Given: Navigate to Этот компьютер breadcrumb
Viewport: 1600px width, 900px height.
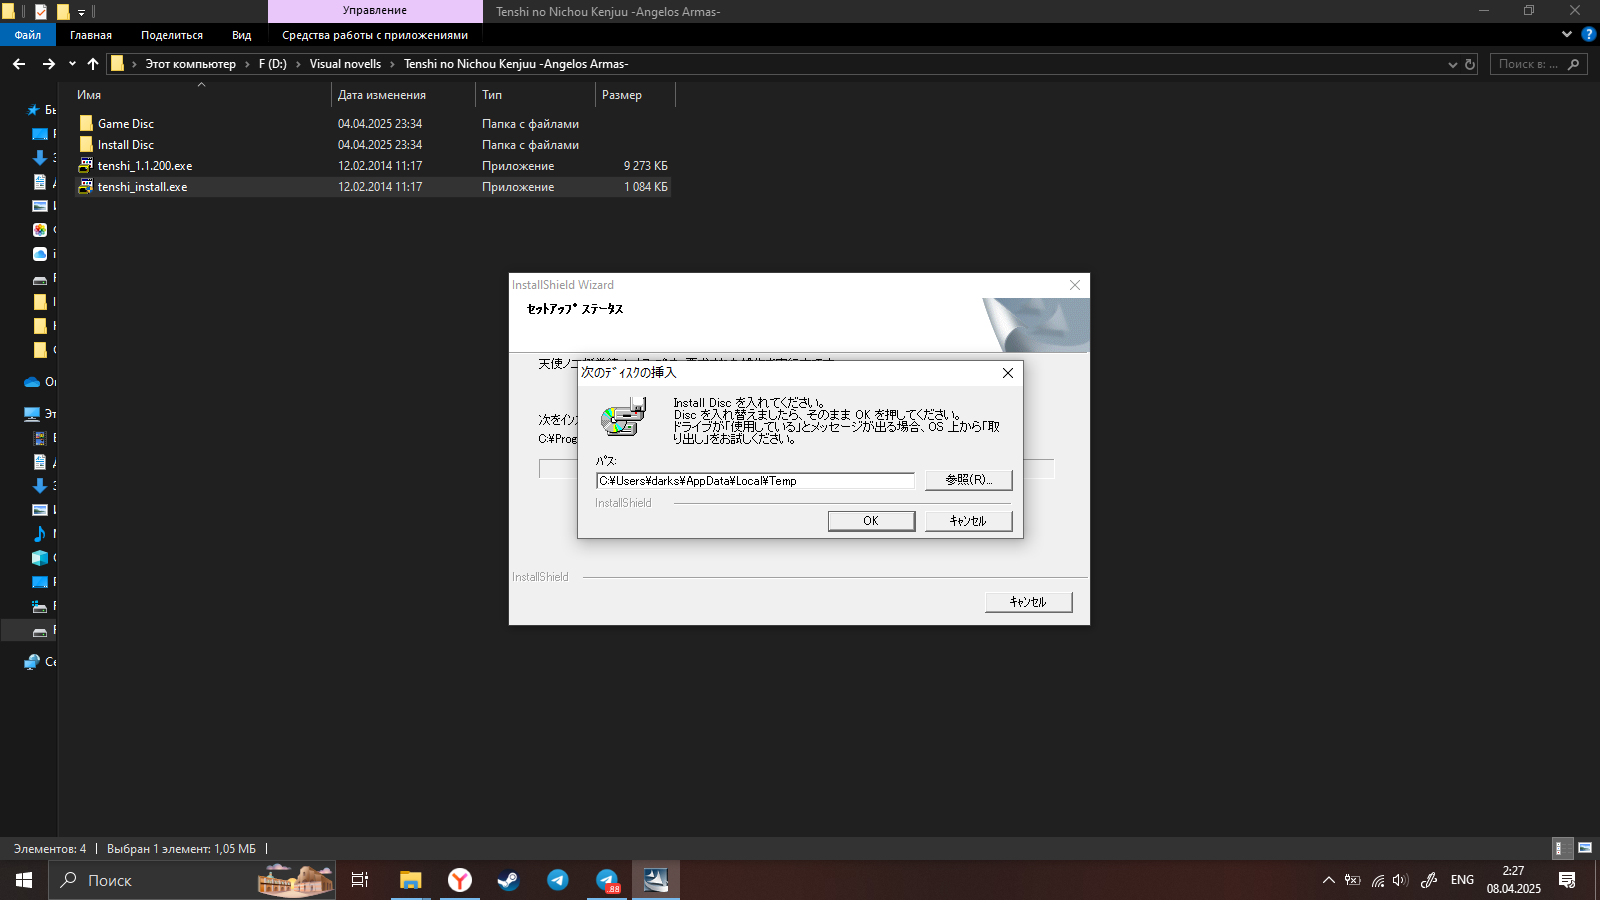Looking at the screenshot, I should (x=191, y=64).
